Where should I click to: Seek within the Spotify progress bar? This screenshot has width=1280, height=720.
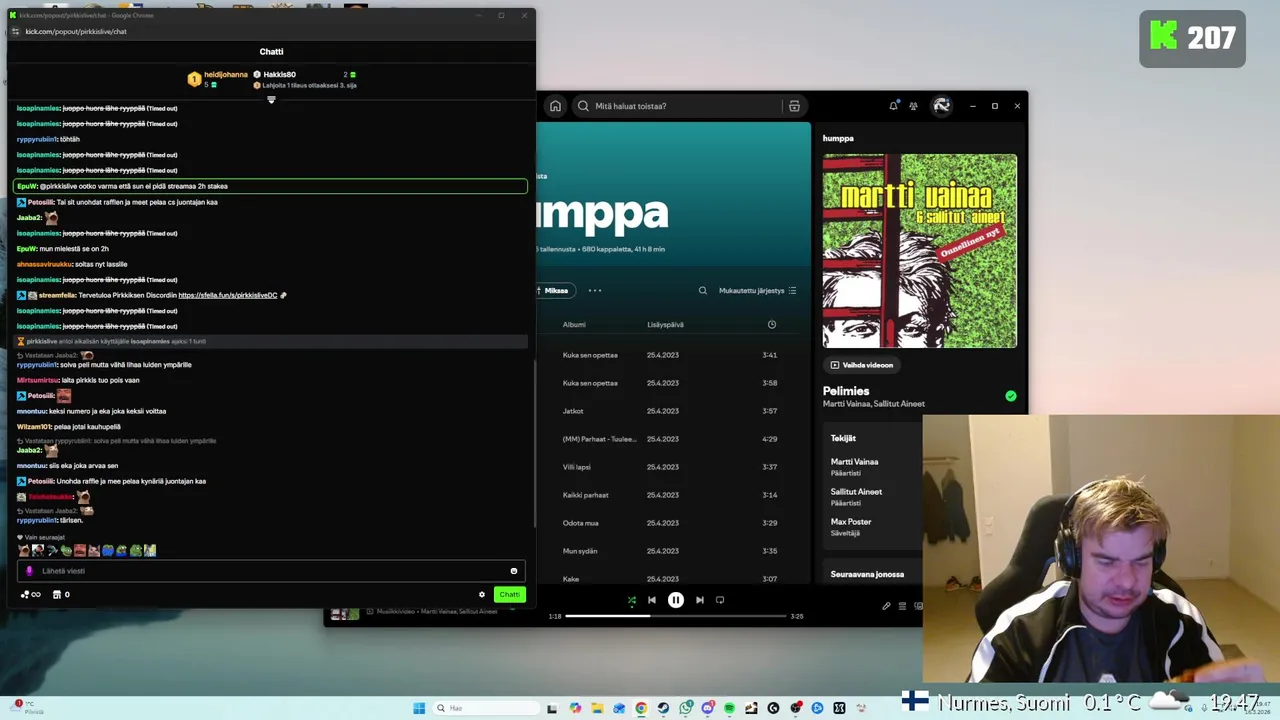[x=676, y=616]
